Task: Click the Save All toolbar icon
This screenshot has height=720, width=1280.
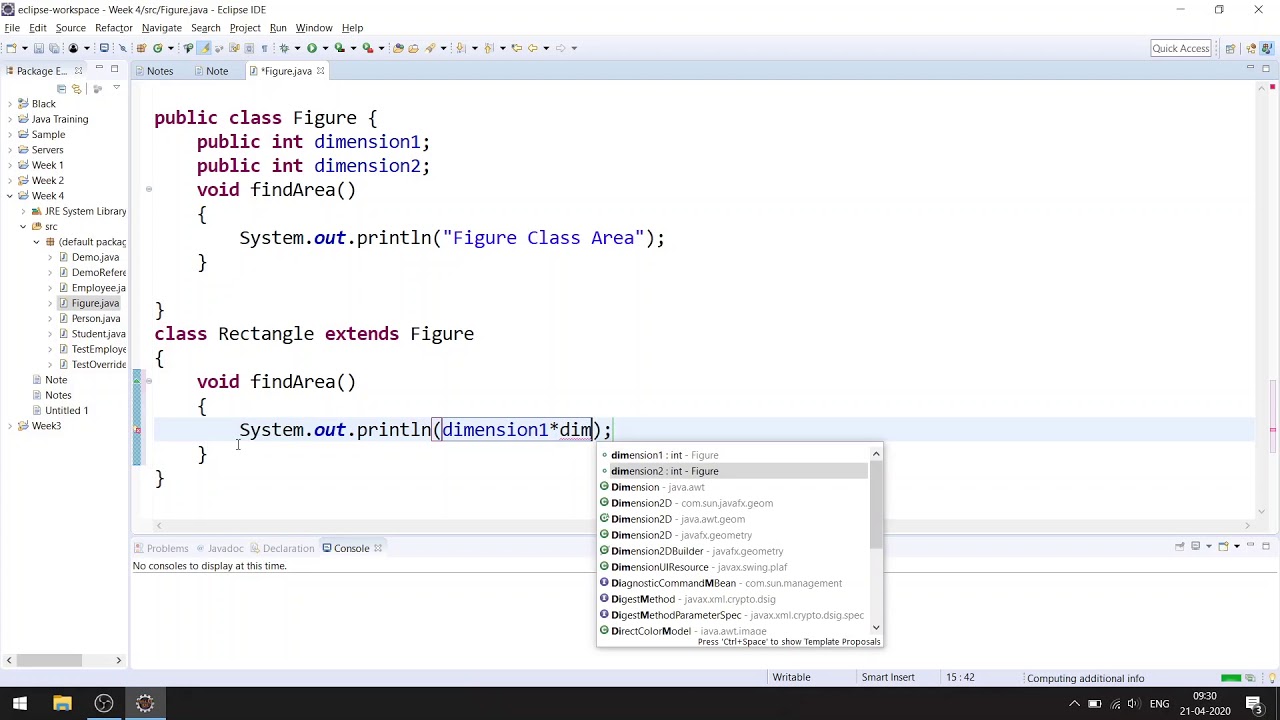Action: point(55,48)
